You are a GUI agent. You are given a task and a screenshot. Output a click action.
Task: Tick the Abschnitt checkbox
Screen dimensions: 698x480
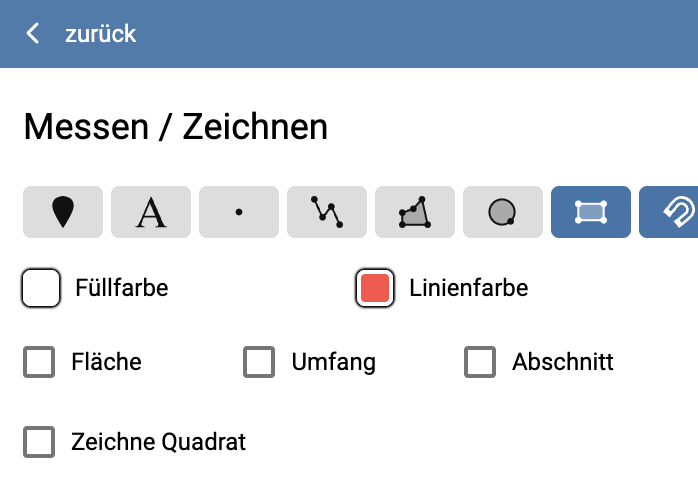480,362
